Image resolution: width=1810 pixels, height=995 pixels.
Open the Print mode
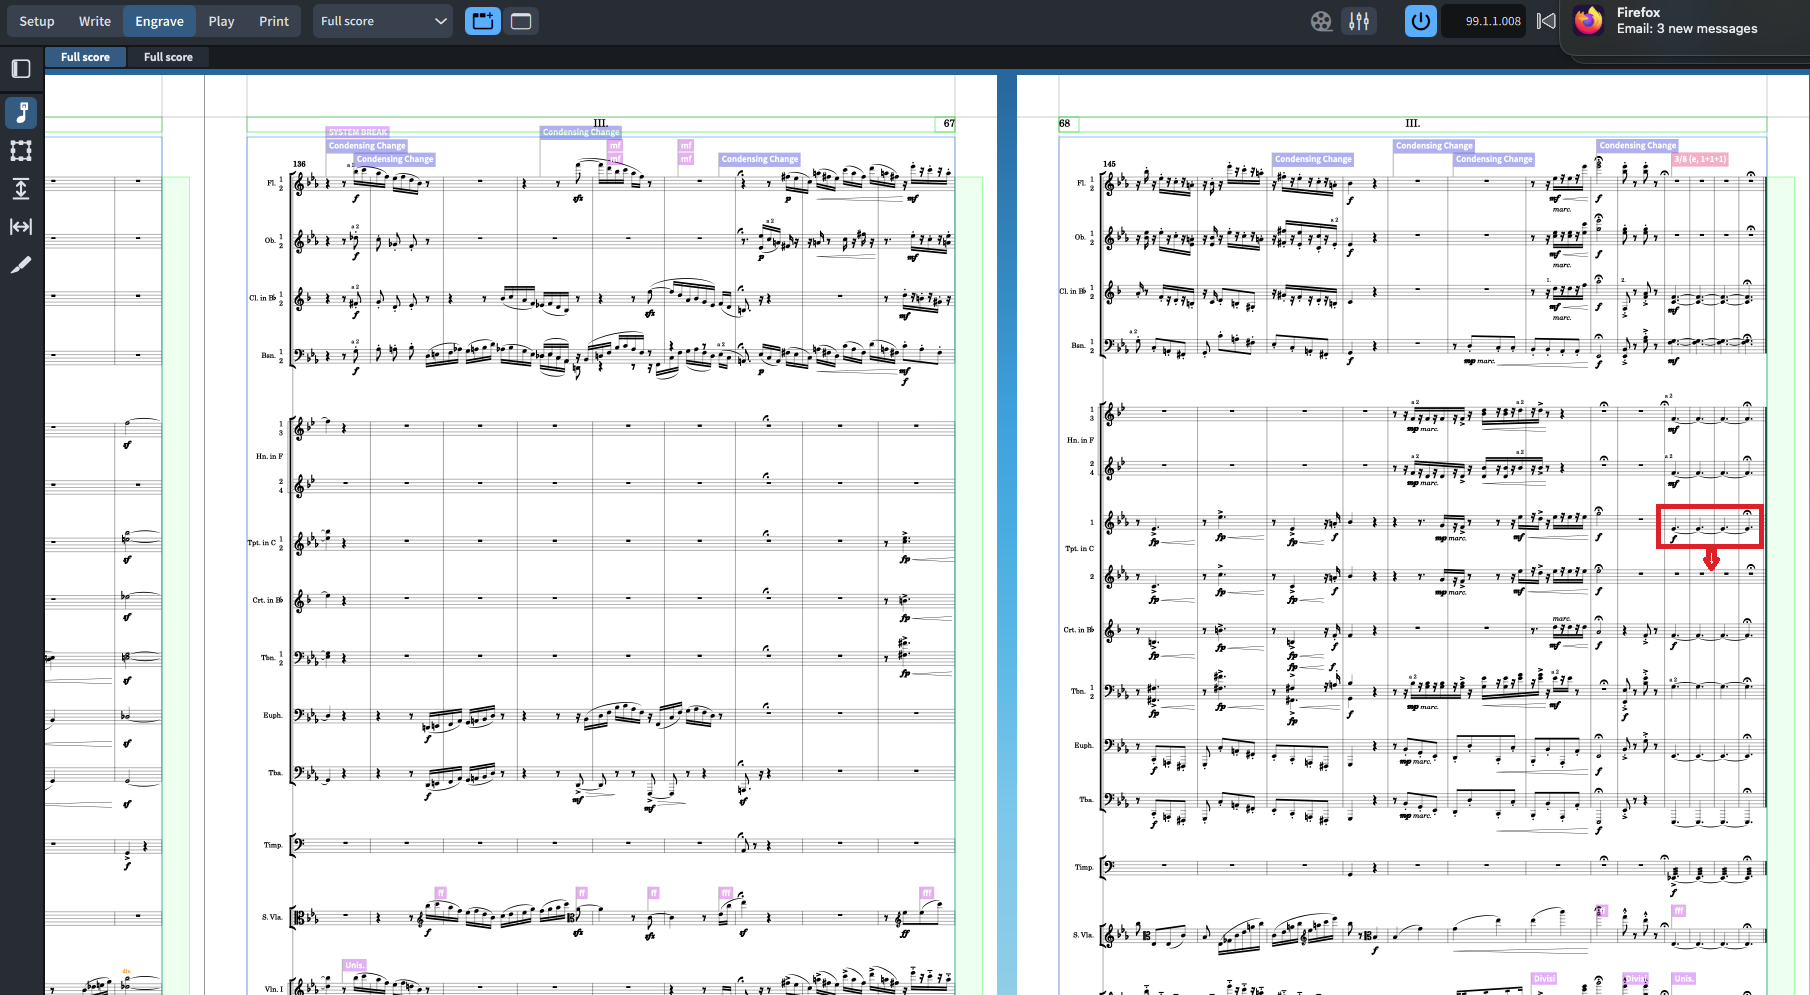274,21
